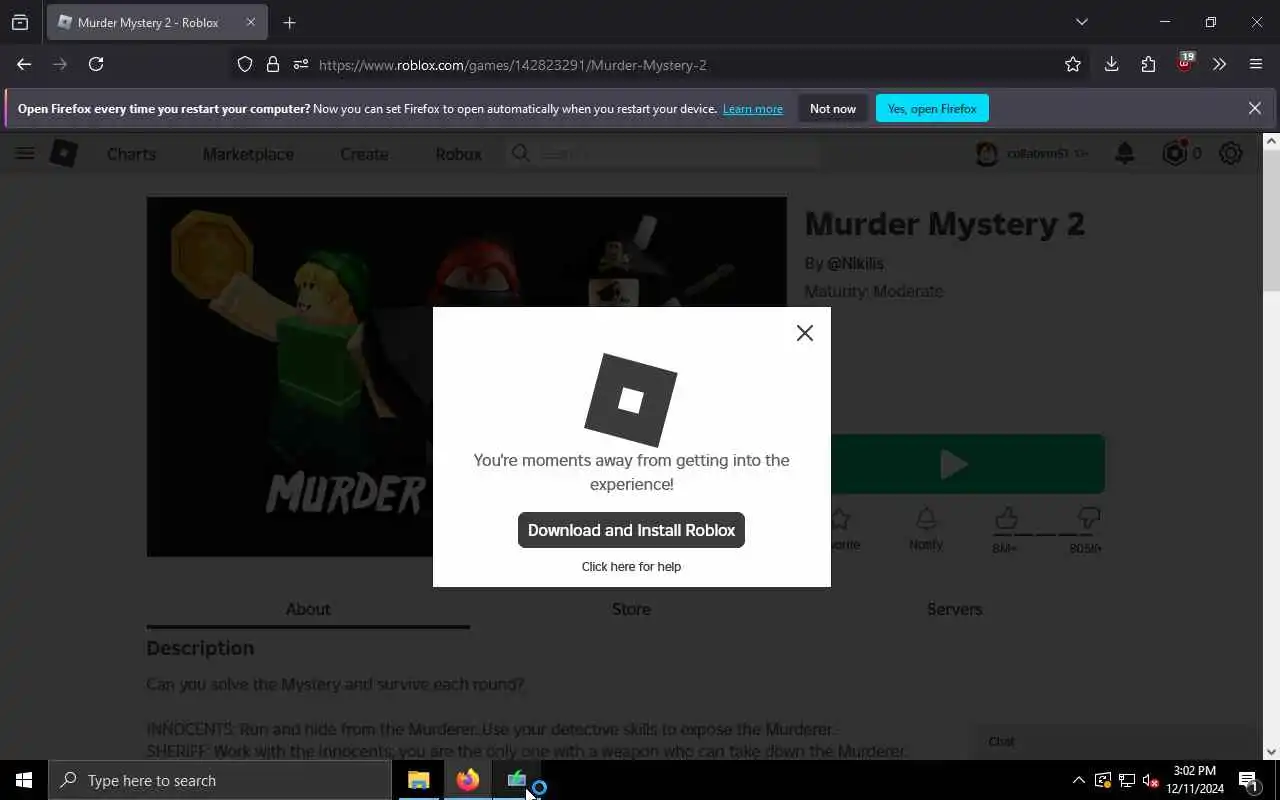The width and height of the screenshot is (1280, 800).
Task: Open Roblox notifications bell
Action: [1125, 153]
